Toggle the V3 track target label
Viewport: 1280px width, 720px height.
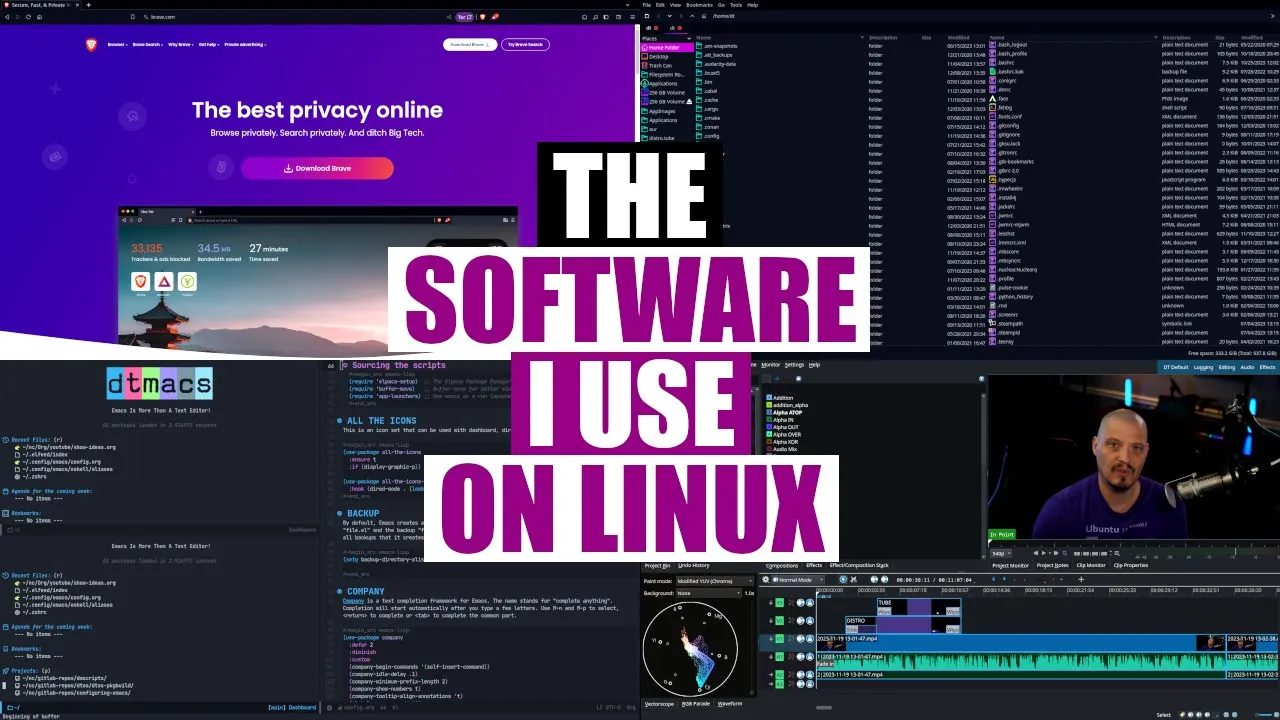780,603
